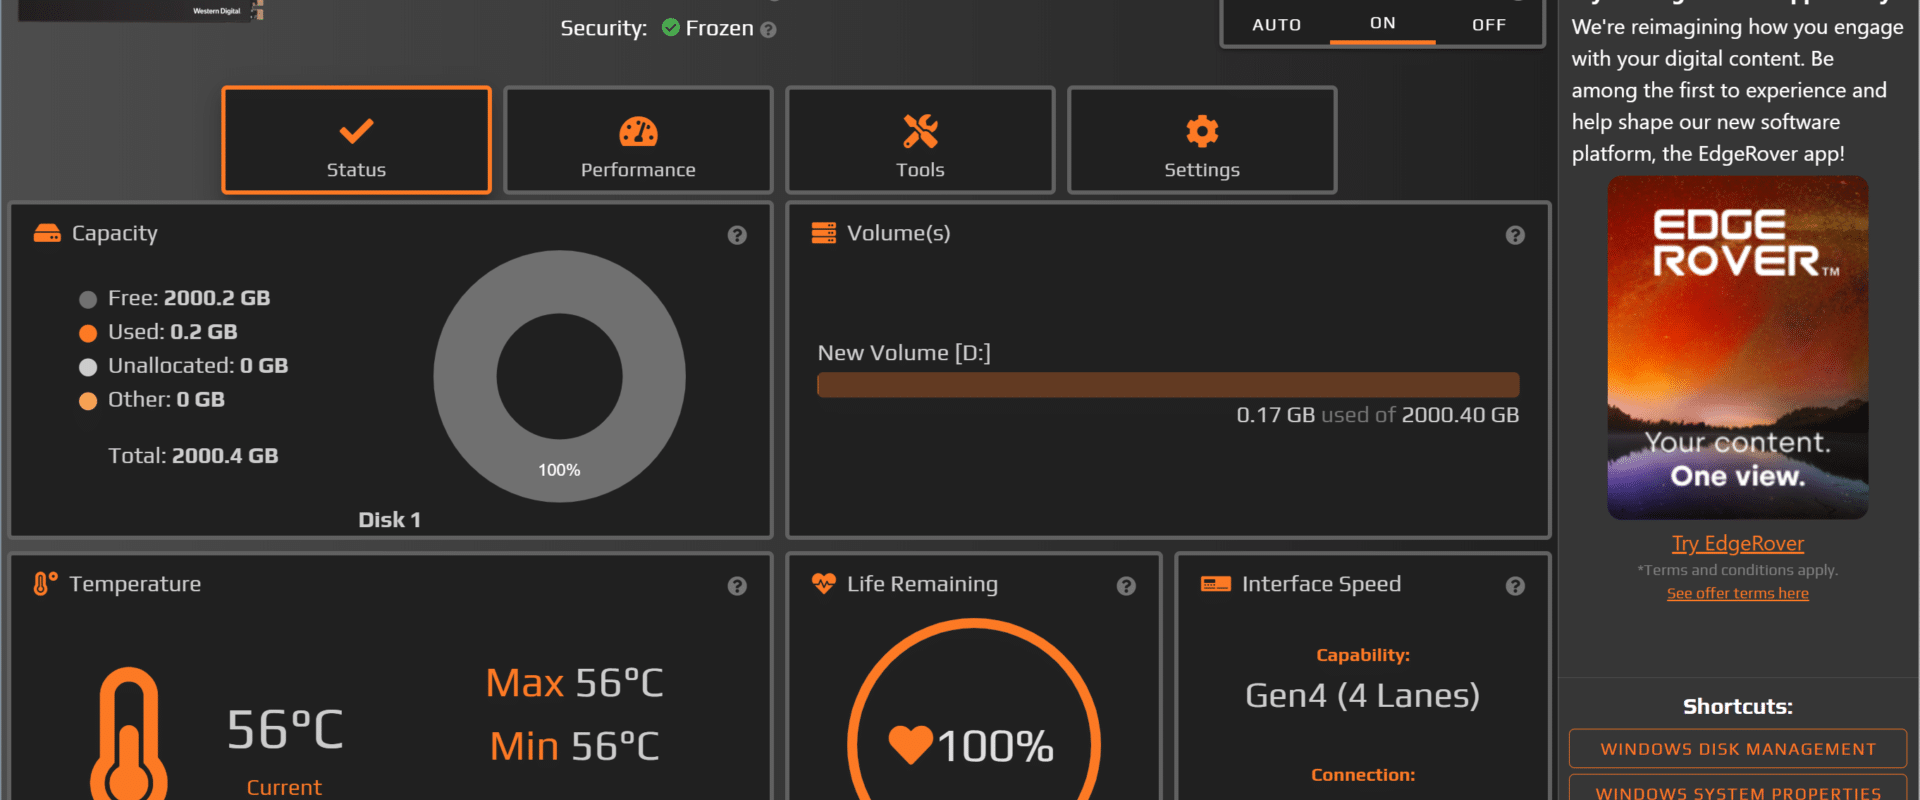Click the Other: 0 GB entry
Screen dimensions: 1920x800
166,400
